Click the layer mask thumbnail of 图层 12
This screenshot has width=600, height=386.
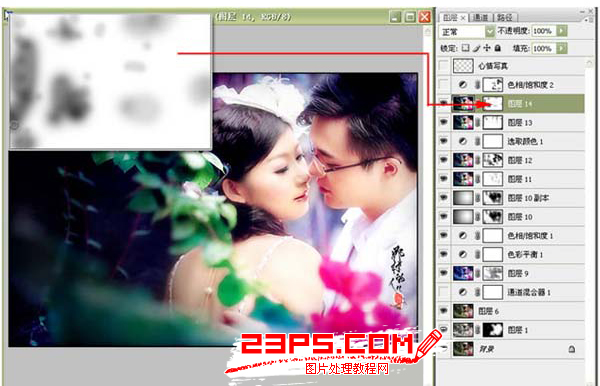(x=492, y=160)
